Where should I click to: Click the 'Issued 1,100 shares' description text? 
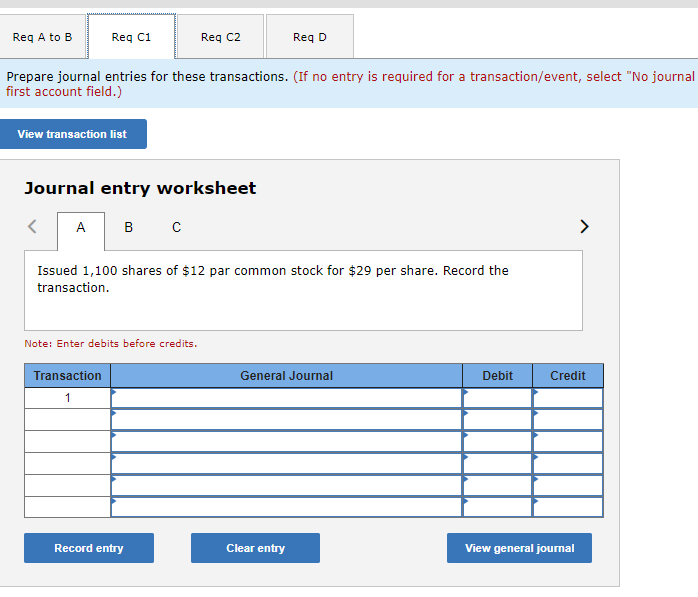click(273, 279)
